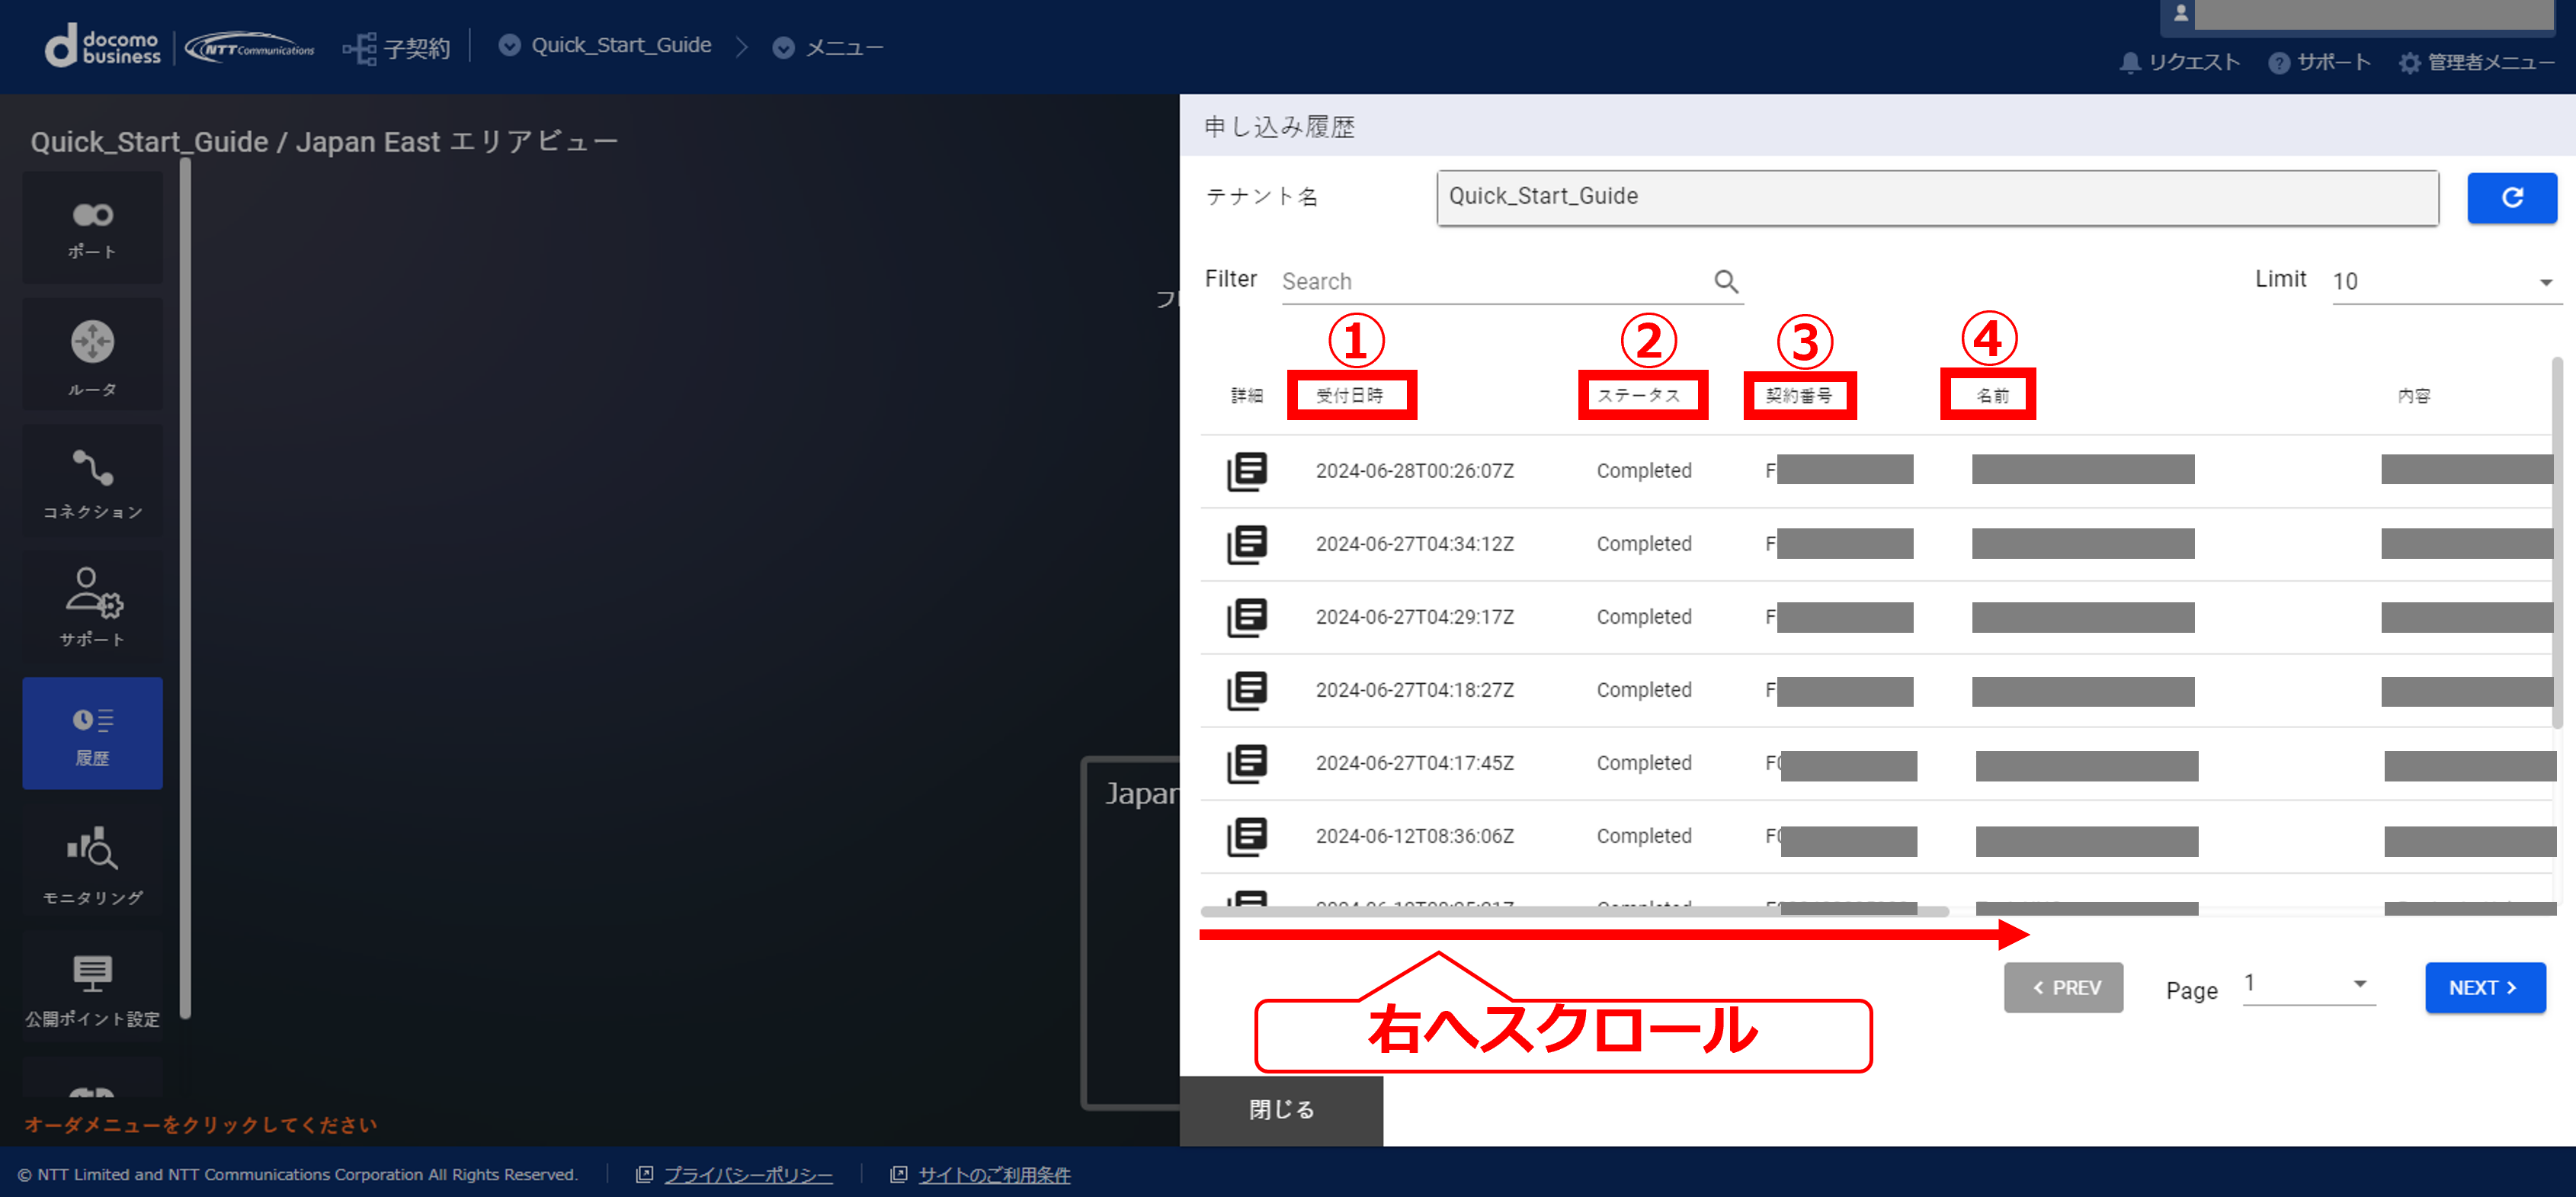Open details for 2024-06-27T04:18:27Z entry
Screen dimensions: 2576x1197
point(1246,690)
